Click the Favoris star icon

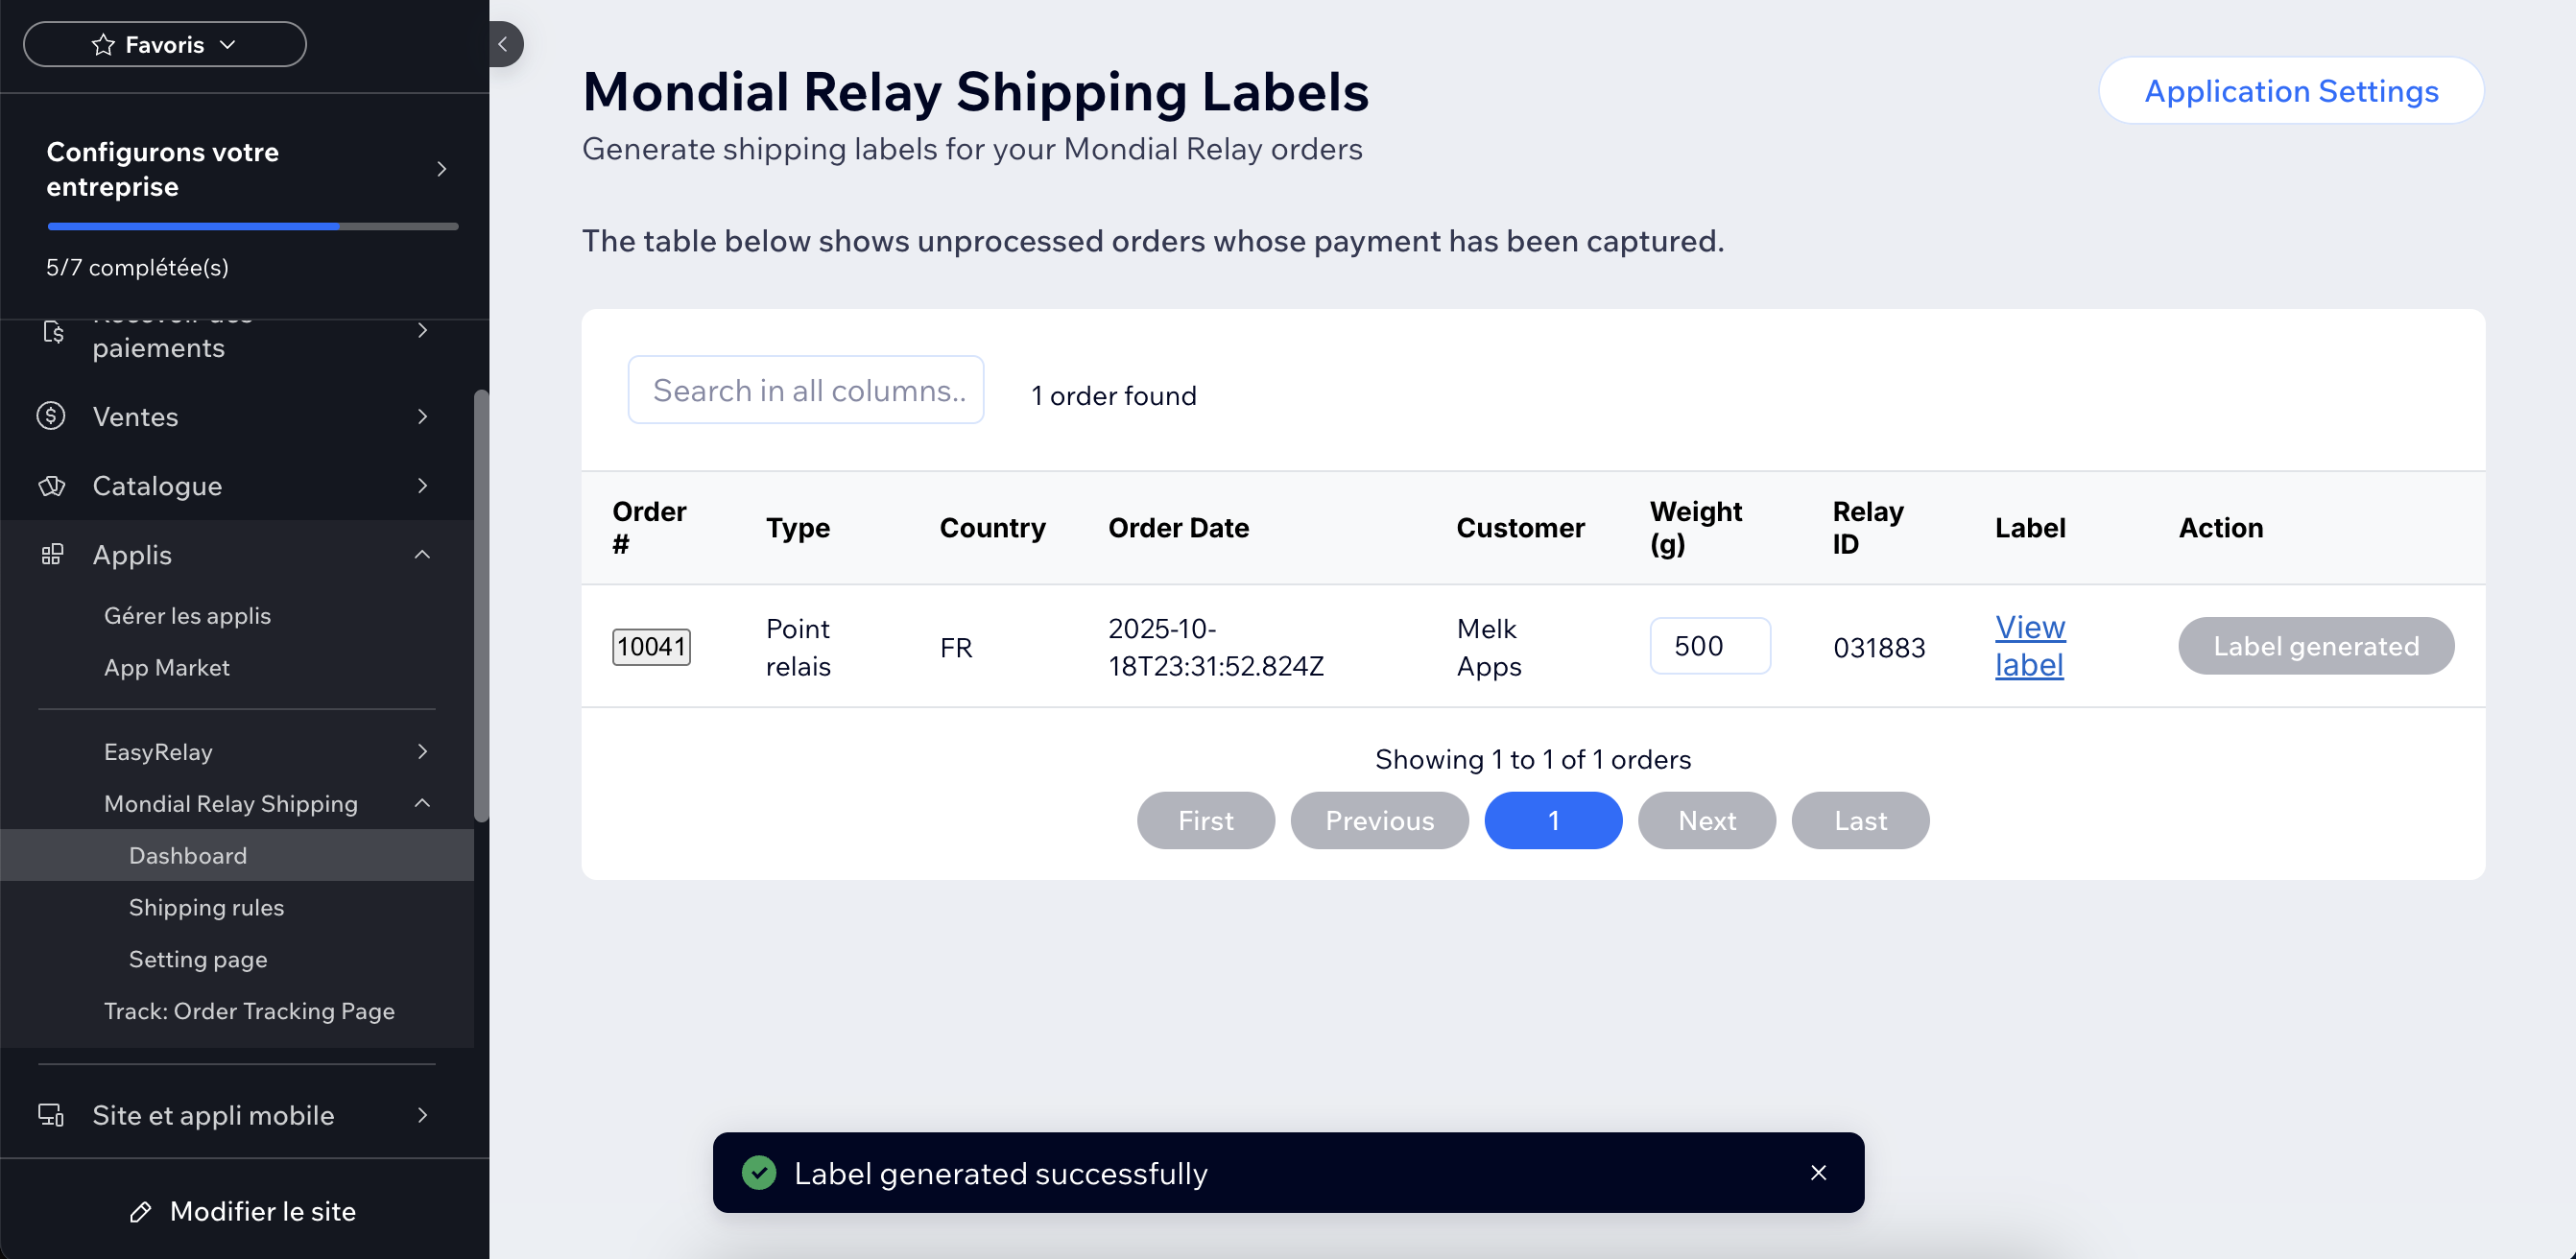(103, 45)
